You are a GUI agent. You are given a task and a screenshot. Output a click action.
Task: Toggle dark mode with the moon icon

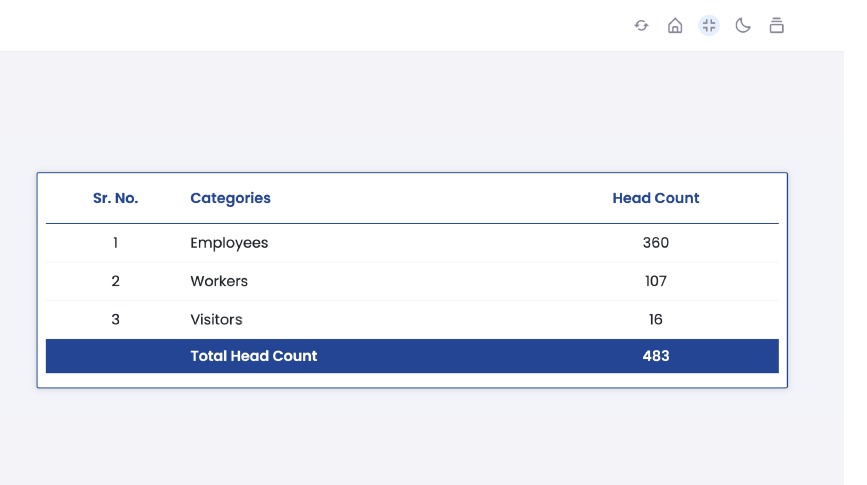tap(743, 26)
